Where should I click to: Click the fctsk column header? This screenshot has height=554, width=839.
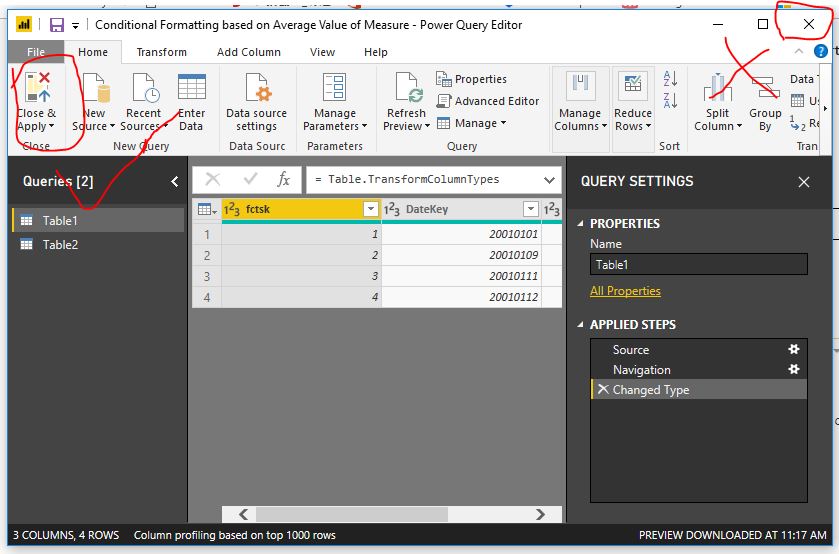click(x=301, y=209)
